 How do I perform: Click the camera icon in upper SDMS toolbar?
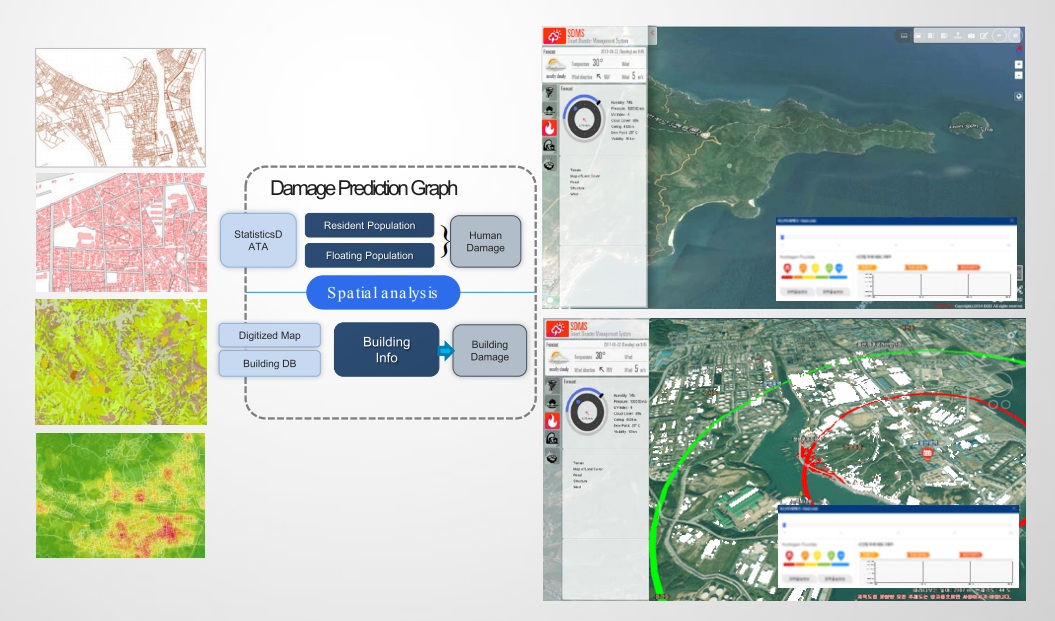tap(971, 36)
